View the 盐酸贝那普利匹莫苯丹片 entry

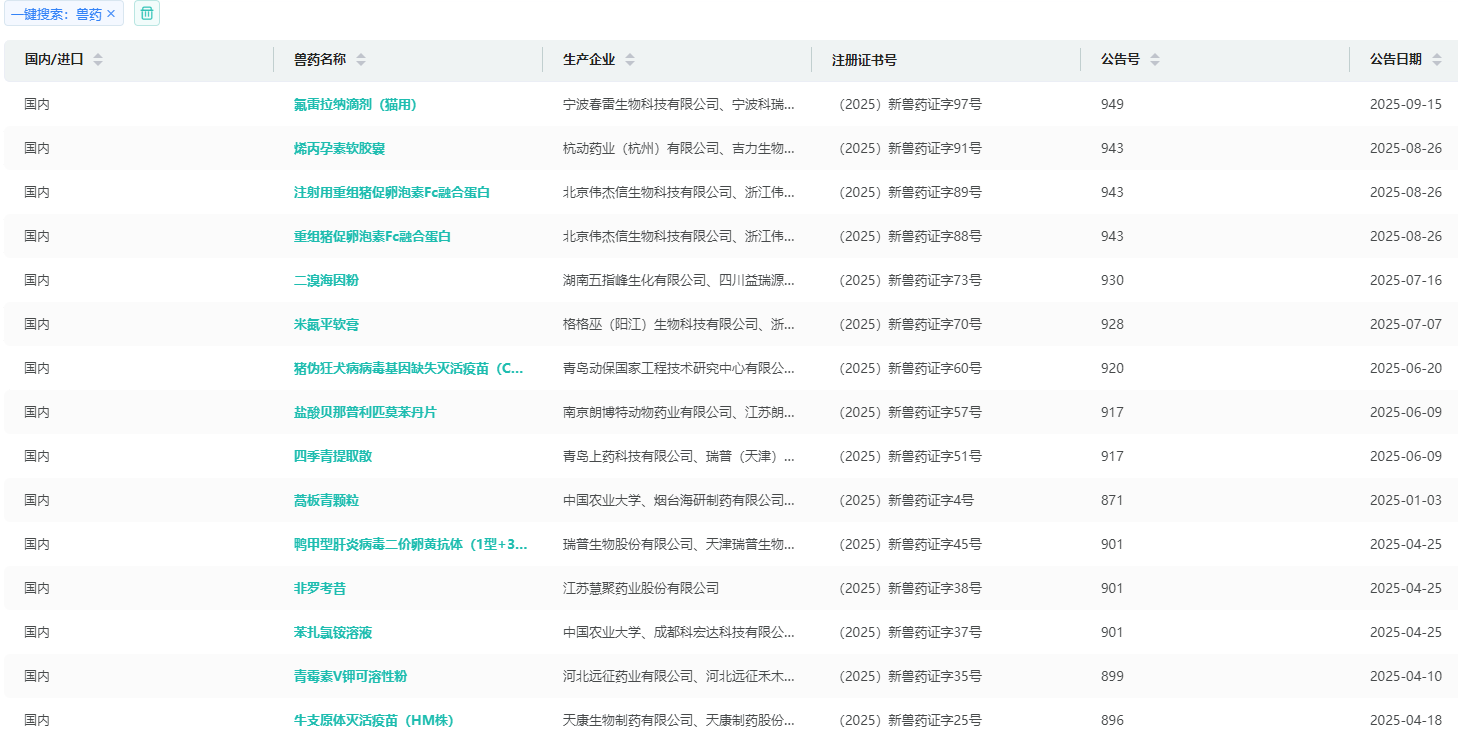click(x=365, y=412)
